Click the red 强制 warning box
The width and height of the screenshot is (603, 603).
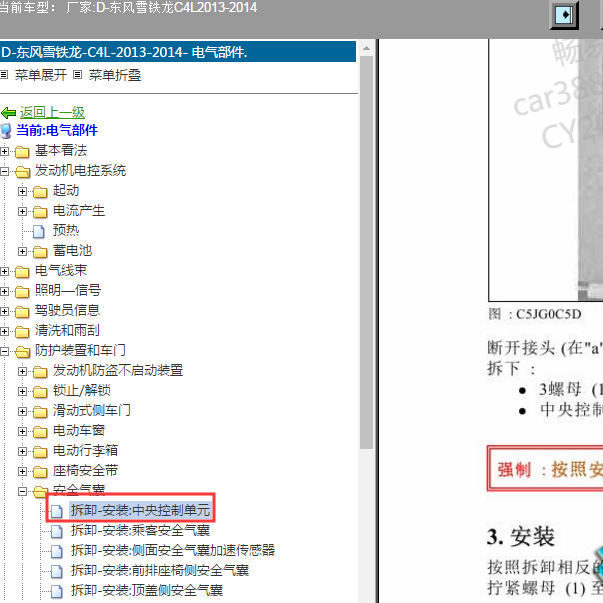(x=545, y=469)
